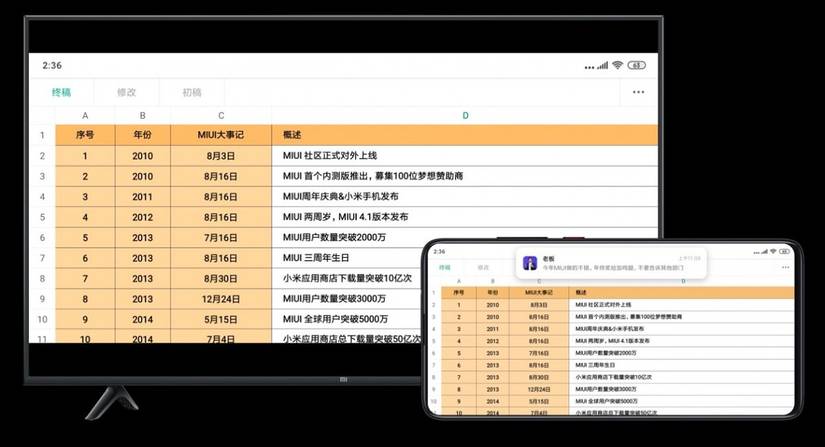This screenshot has width=825, height=447.
Task: Select column B header on the TV spreadsheet
Action: [x=143, y=116]
